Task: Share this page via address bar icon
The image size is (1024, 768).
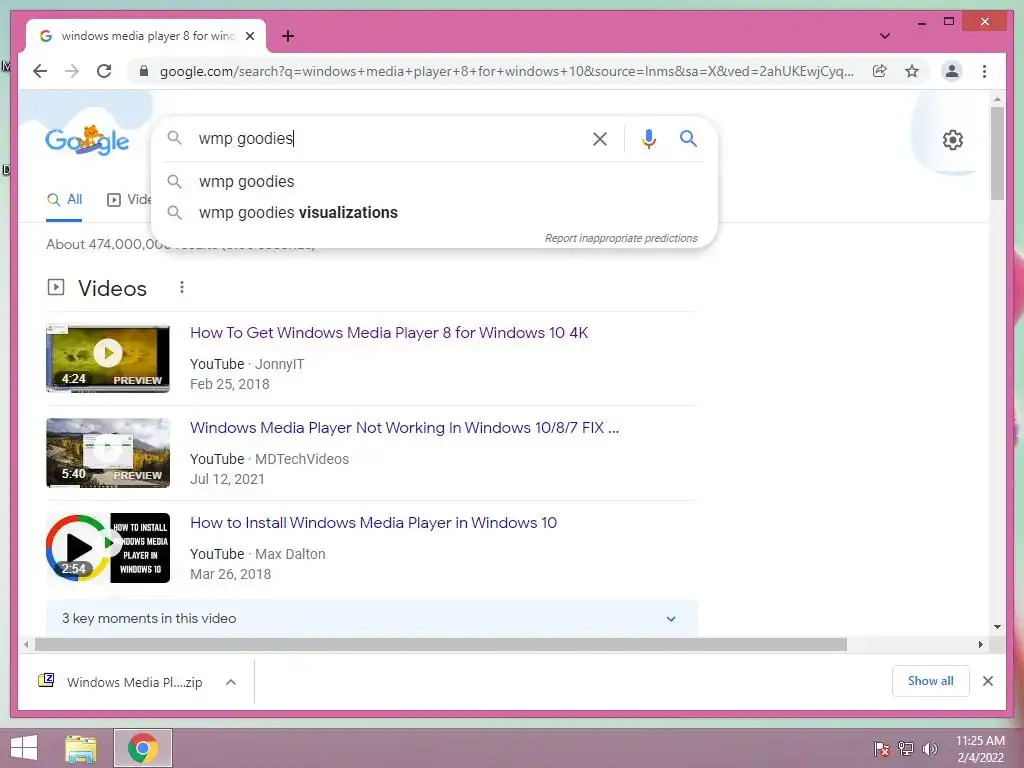Action: [x=880, y=71]
